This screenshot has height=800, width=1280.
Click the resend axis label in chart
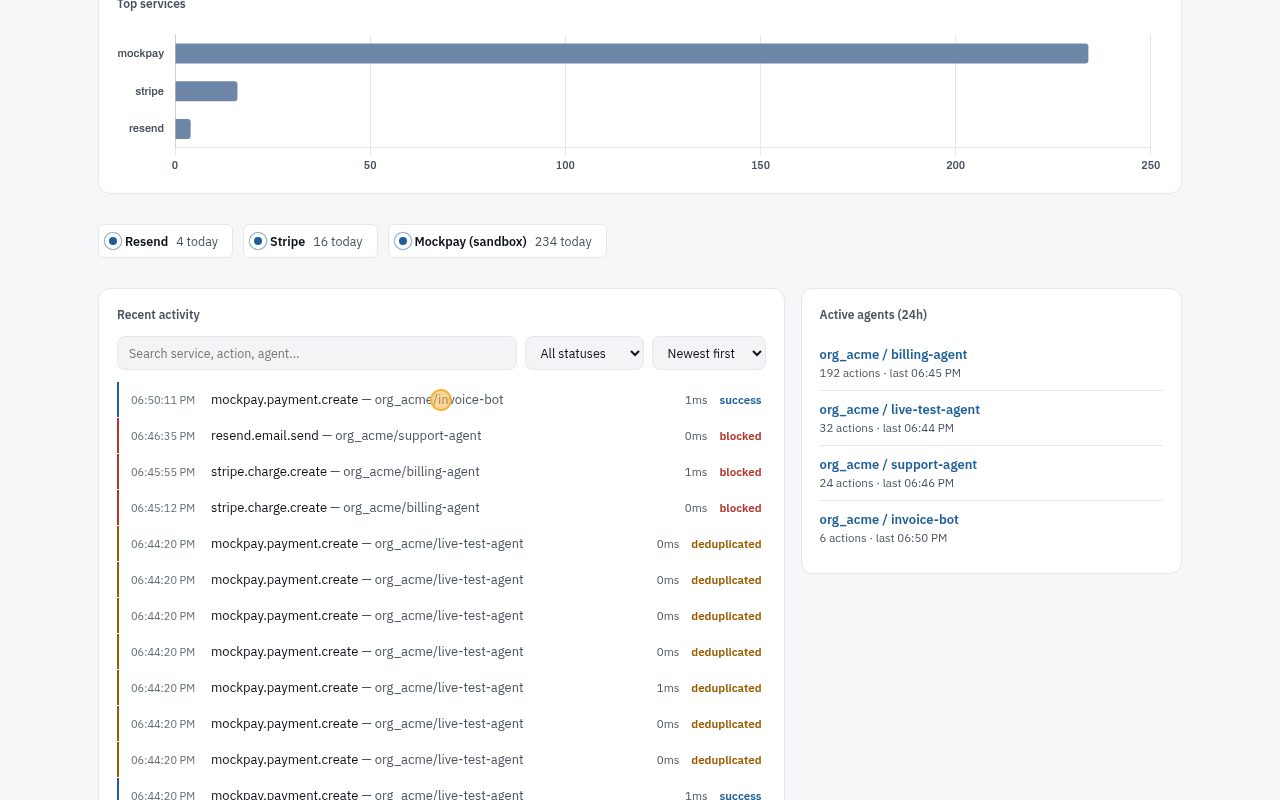tap(146, 129)
